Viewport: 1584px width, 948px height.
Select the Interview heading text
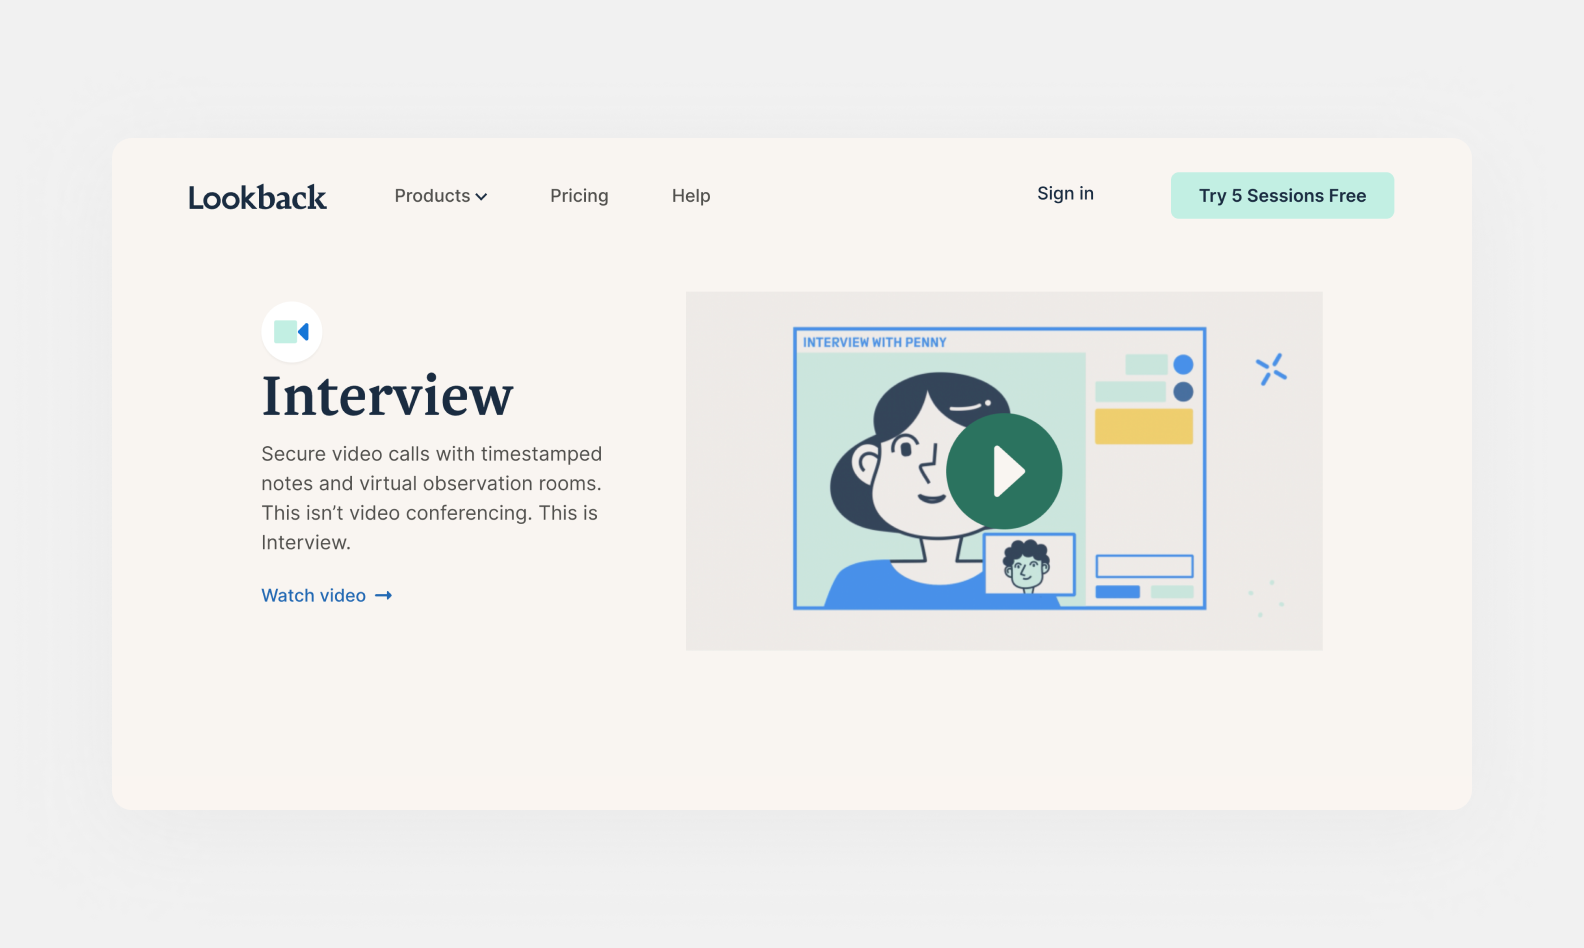point(387,396)
